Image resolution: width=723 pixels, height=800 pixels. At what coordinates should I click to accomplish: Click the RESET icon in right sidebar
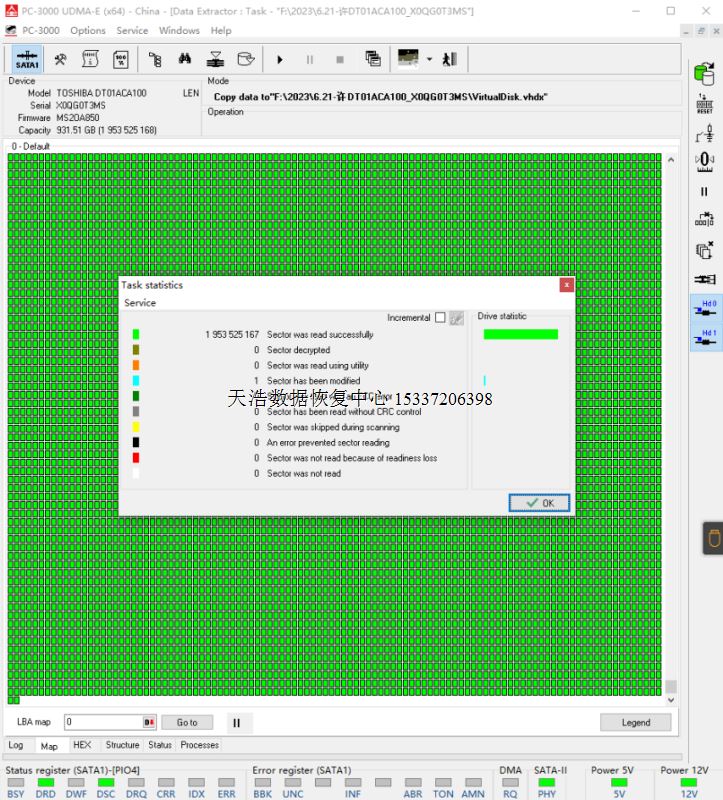coord(704,103)
